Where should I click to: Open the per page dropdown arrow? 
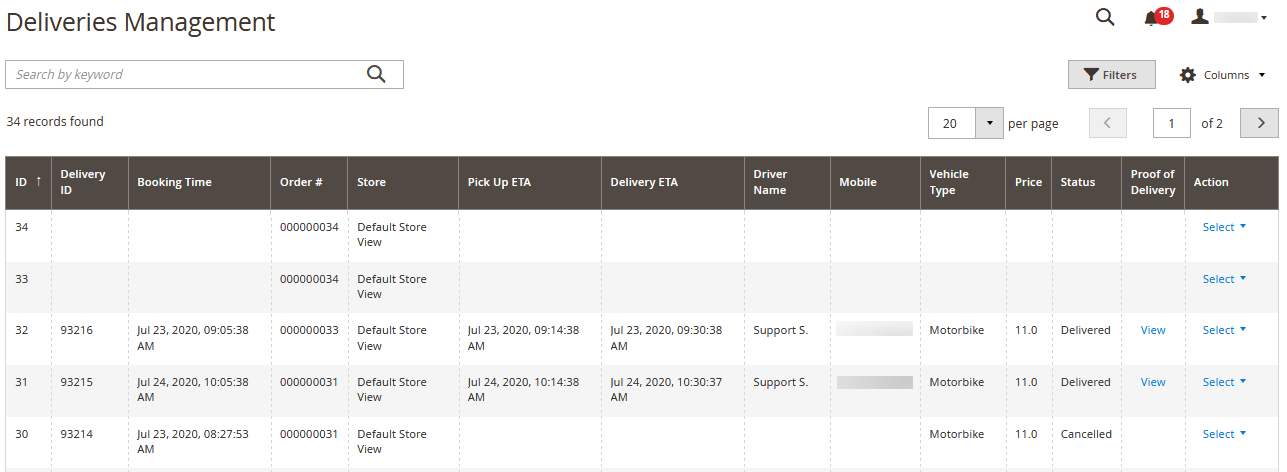tap(989, 123)
